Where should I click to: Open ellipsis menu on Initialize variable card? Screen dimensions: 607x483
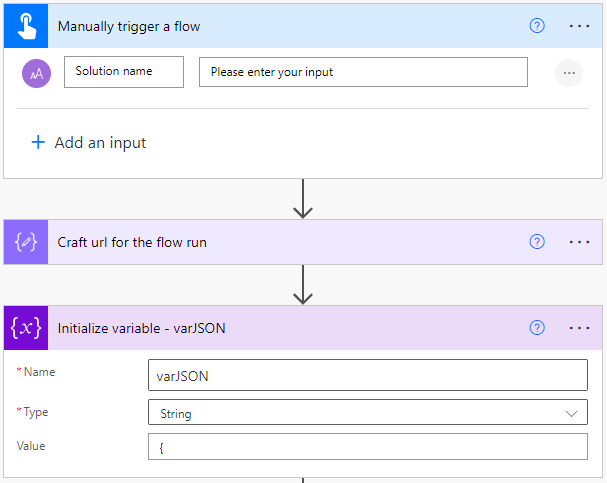tap(580, 327)
